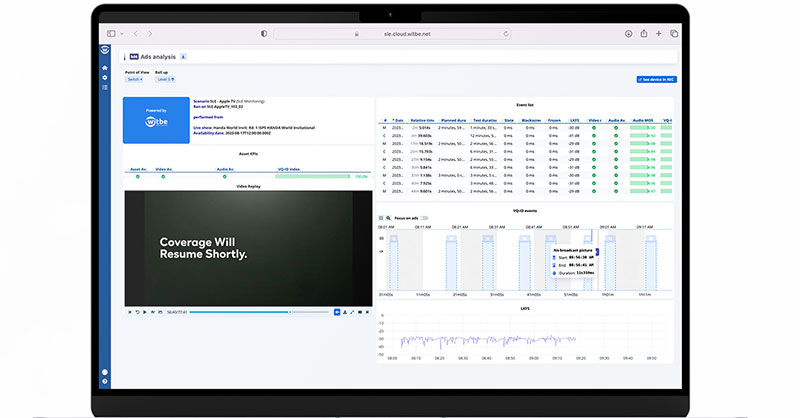800x418 pixels.
Task: Open the Safari tab group dropdown chevron
Action: pos(122,34)
